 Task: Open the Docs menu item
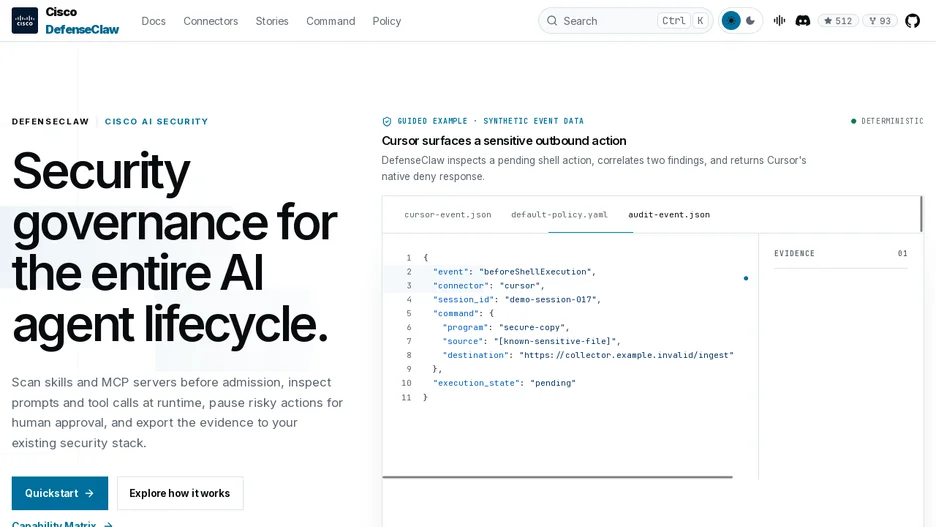[x=153, y=21]
